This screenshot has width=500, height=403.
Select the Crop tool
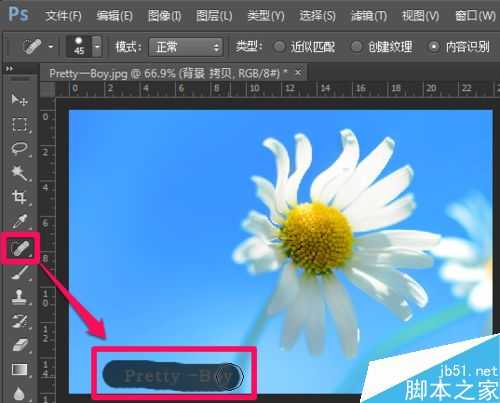coord(19,197)
